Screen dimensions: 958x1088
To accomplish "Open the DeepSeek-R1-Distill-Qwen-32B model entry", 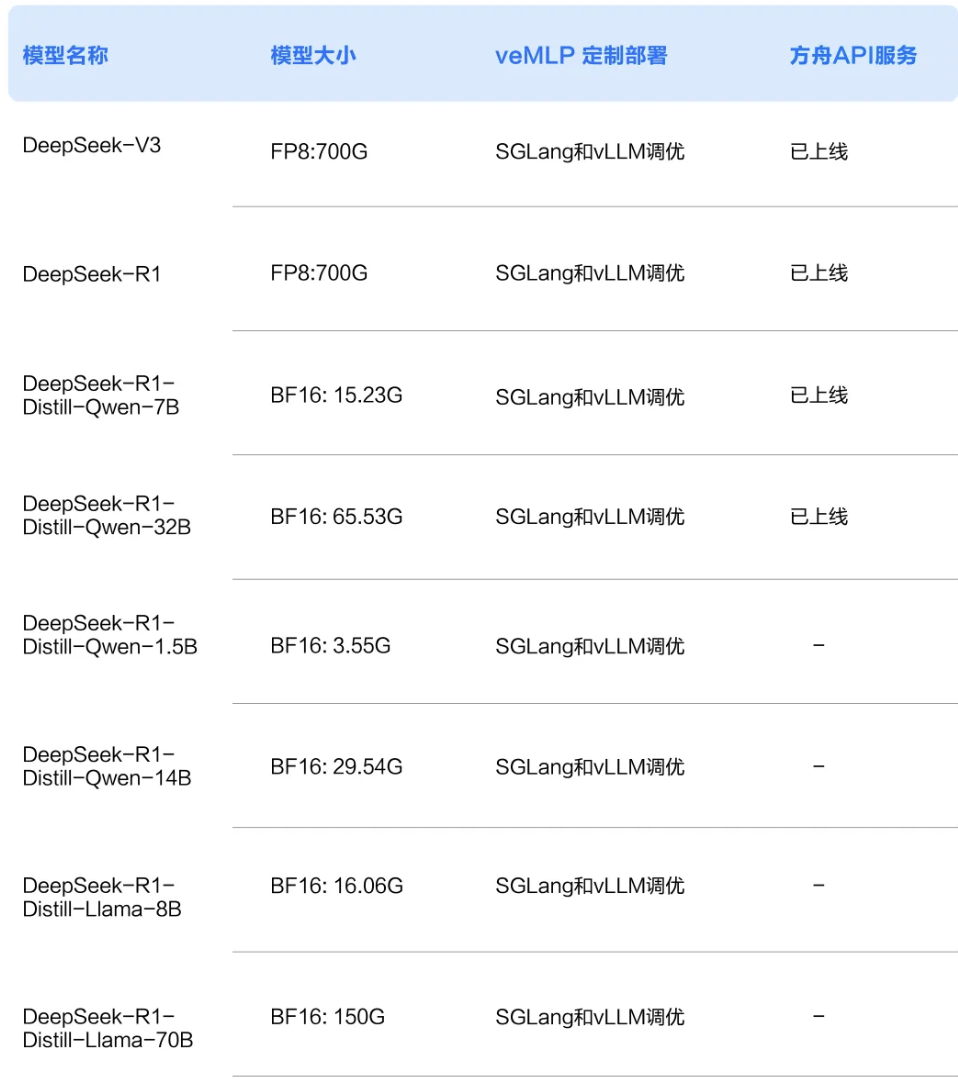I will tap(106, 515).
